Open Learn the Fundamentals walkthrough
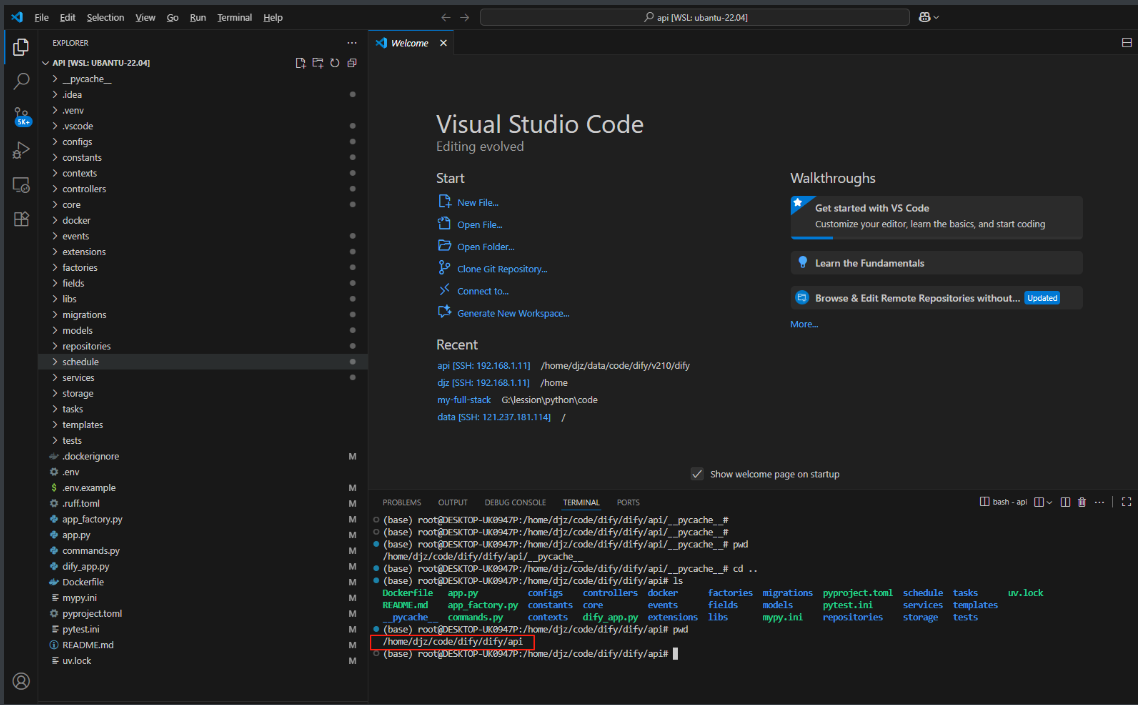 936,263
